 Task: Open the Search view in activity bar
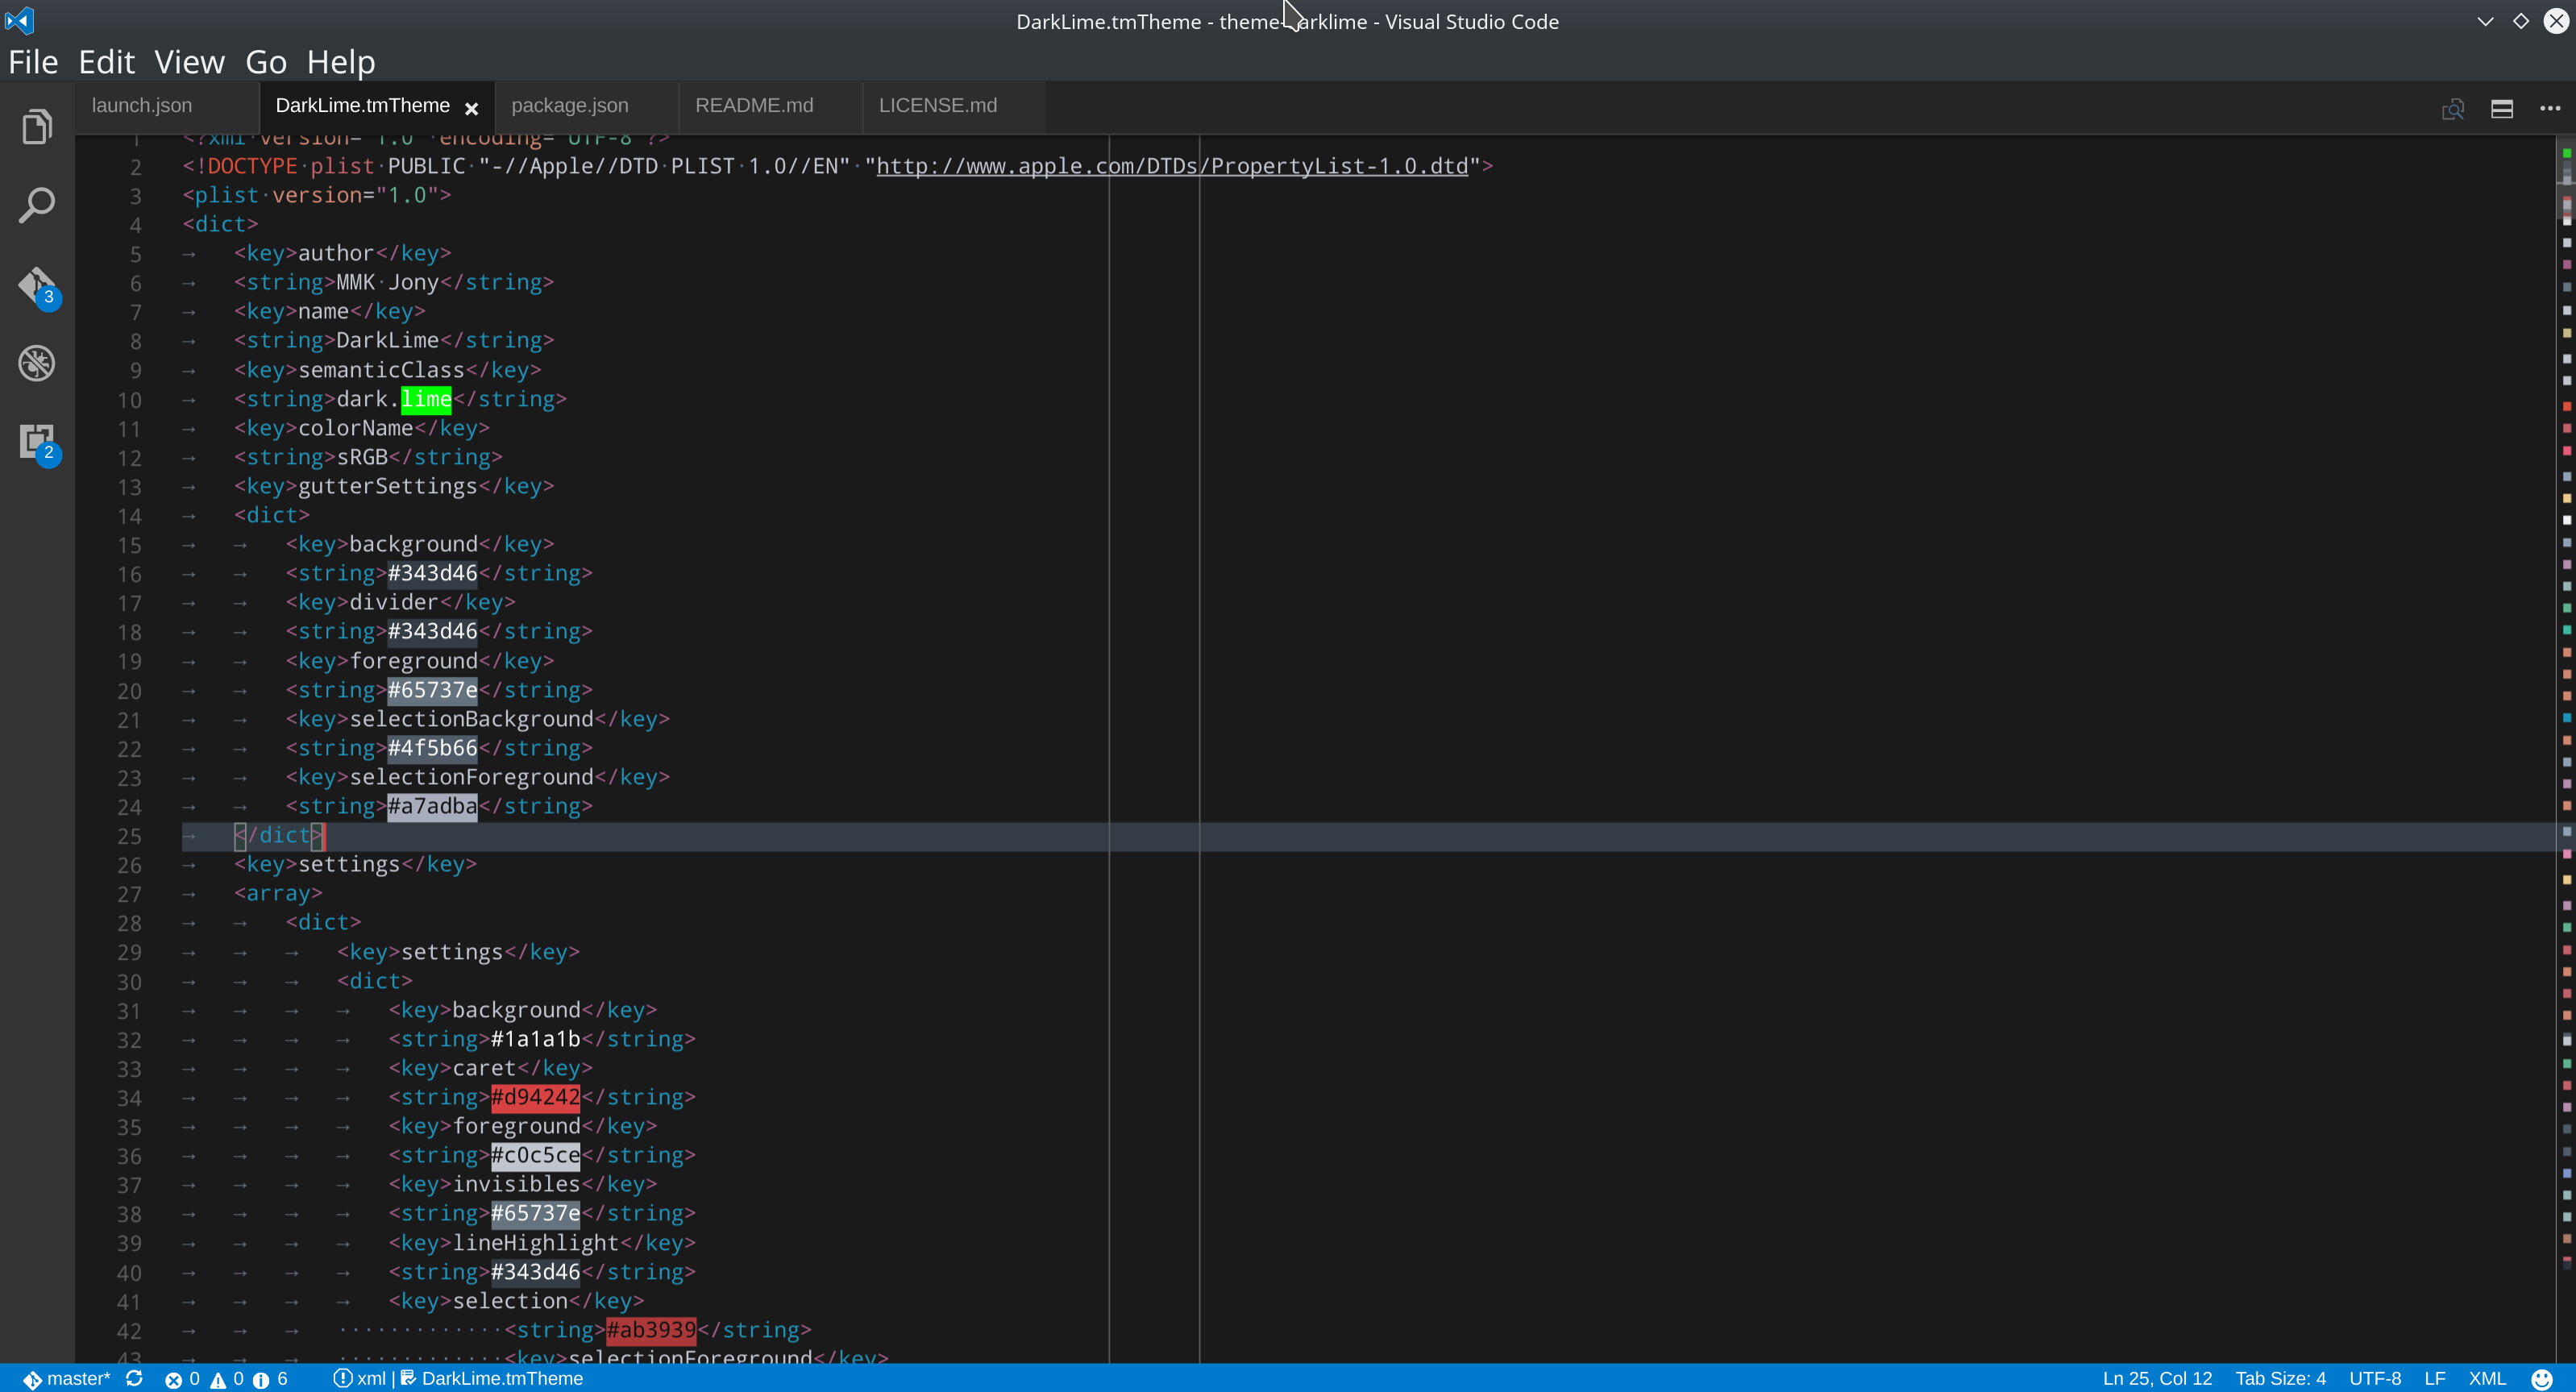click(37, 206)
